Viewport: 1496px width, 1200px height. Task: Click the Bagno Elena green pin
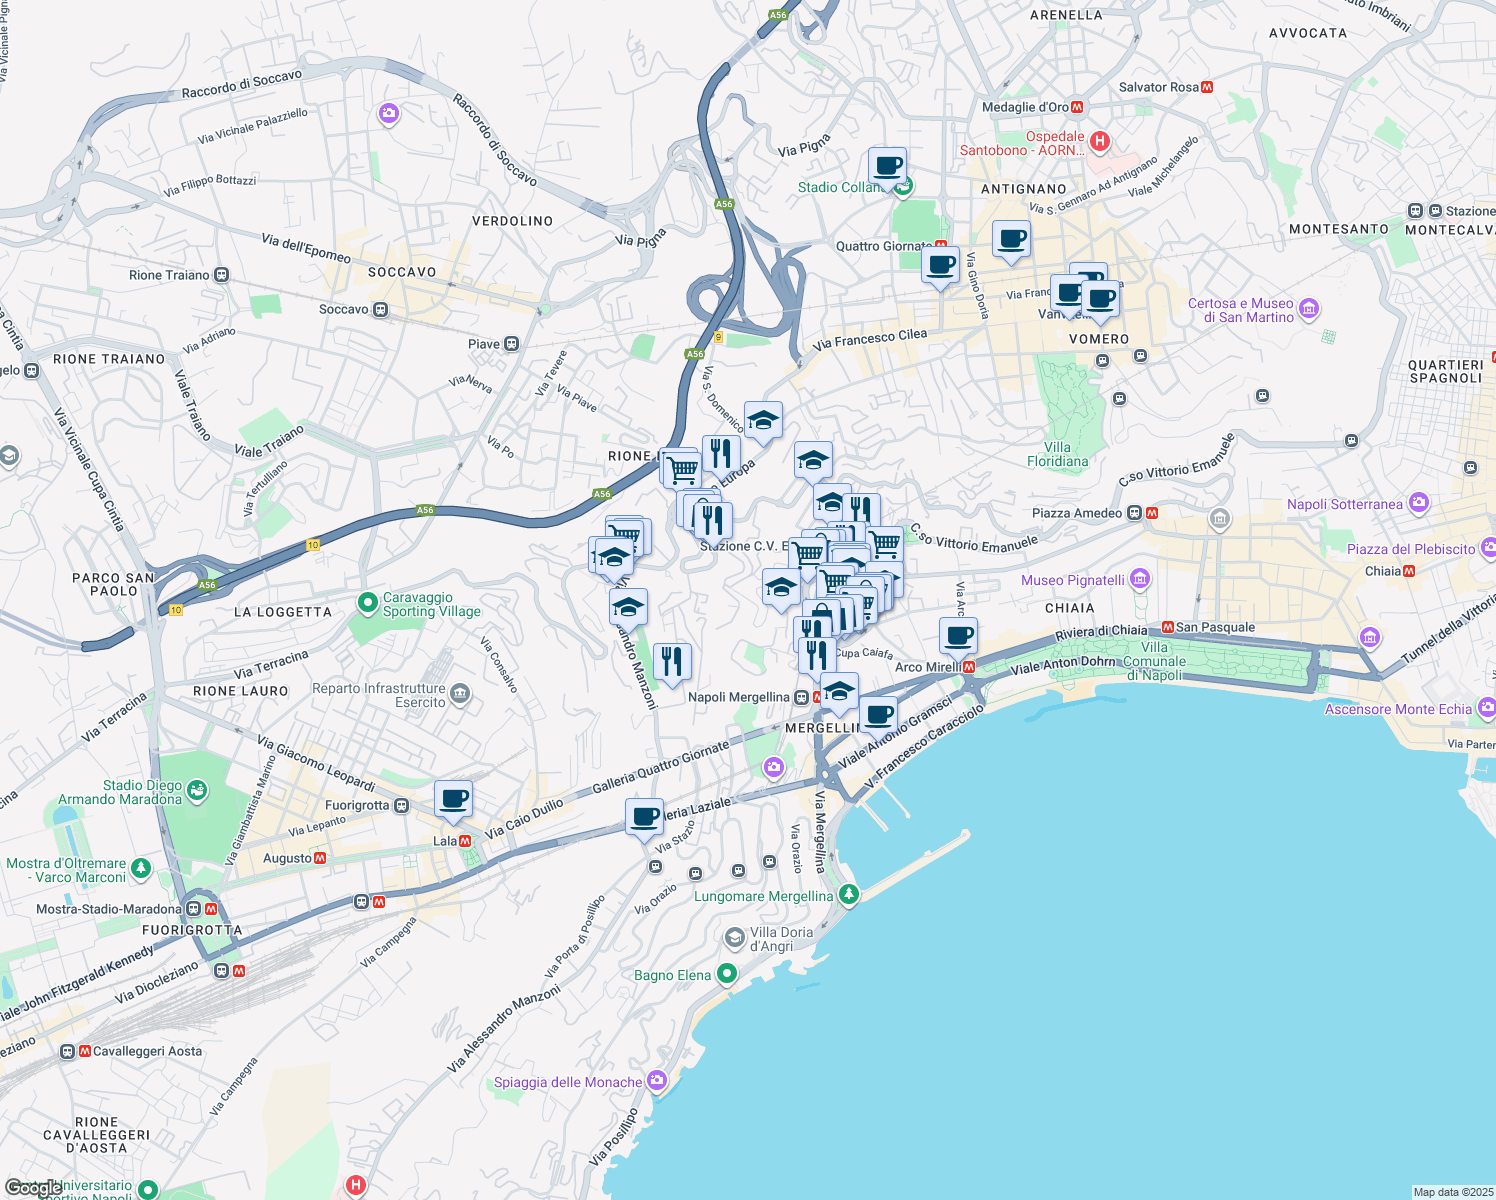click(727, 974)
